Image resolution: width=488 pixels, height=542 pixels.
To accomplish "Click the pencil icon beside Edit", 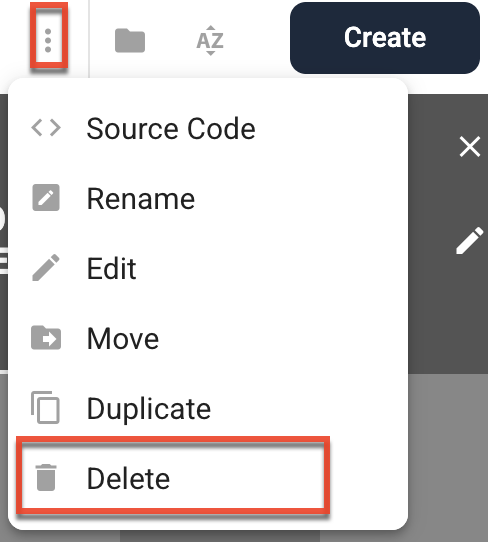I will click(x=46, y=268).
